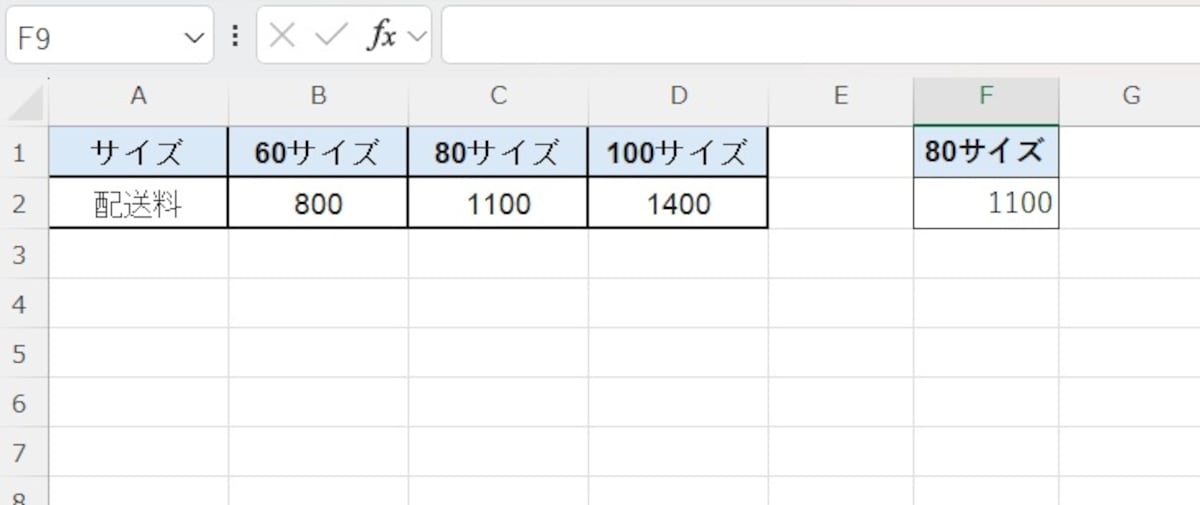Click the three-dot name box resize handle

pos(235,36)
